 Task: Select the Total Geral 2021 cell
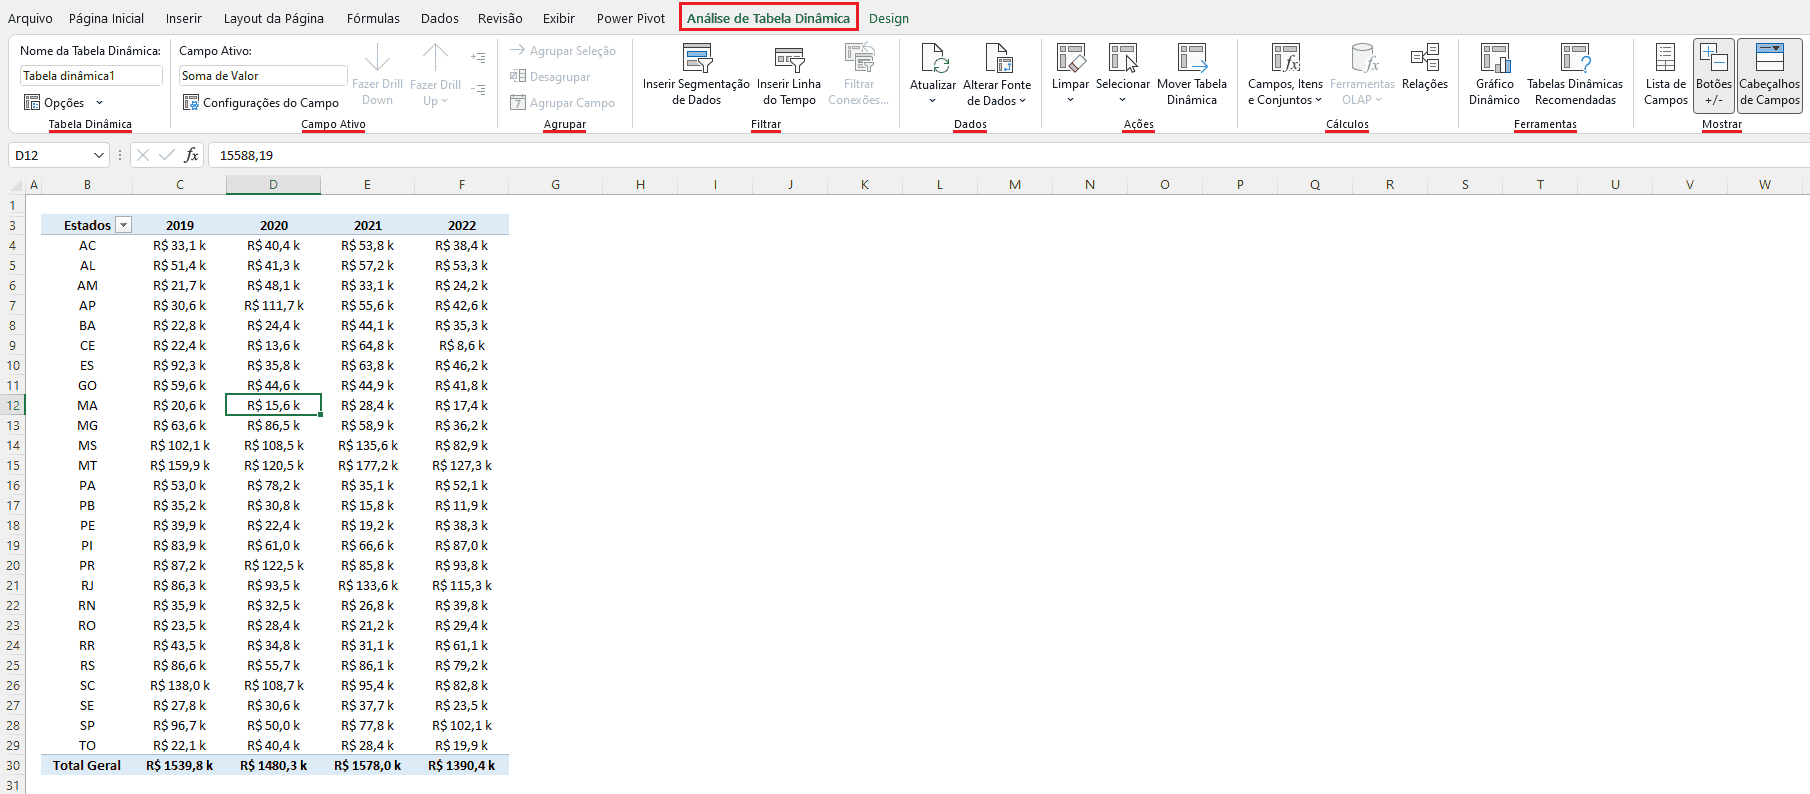(x=367, y=765)
